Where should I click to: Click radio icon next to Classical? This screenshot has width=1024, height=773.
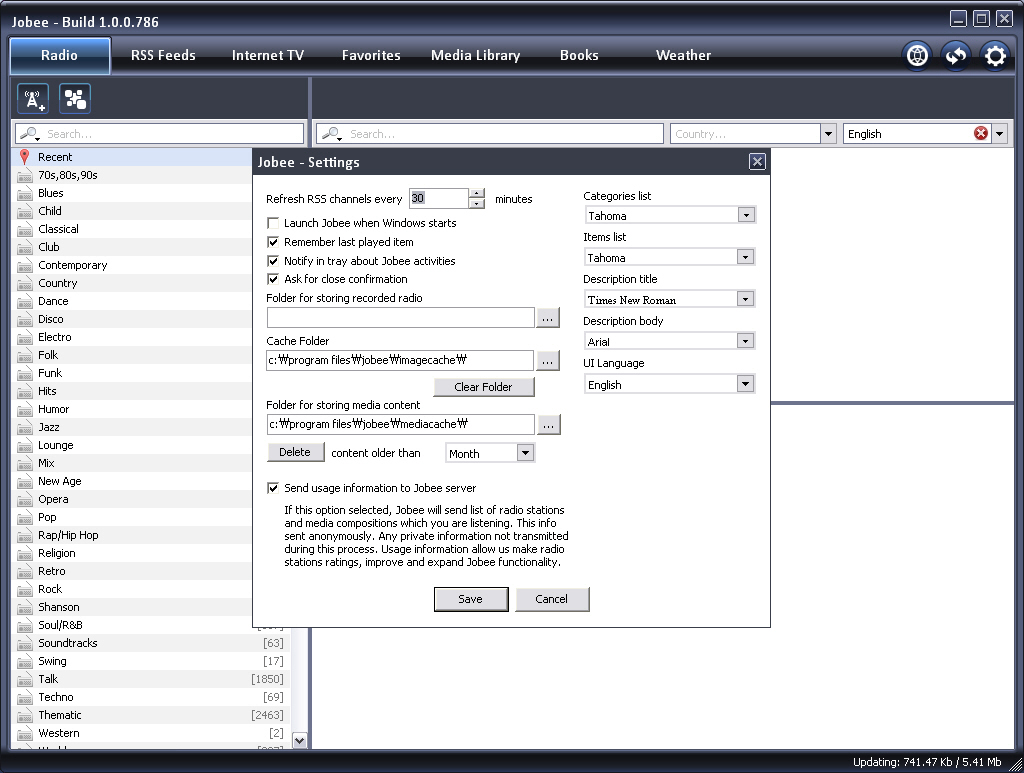(x=24, y=229)
